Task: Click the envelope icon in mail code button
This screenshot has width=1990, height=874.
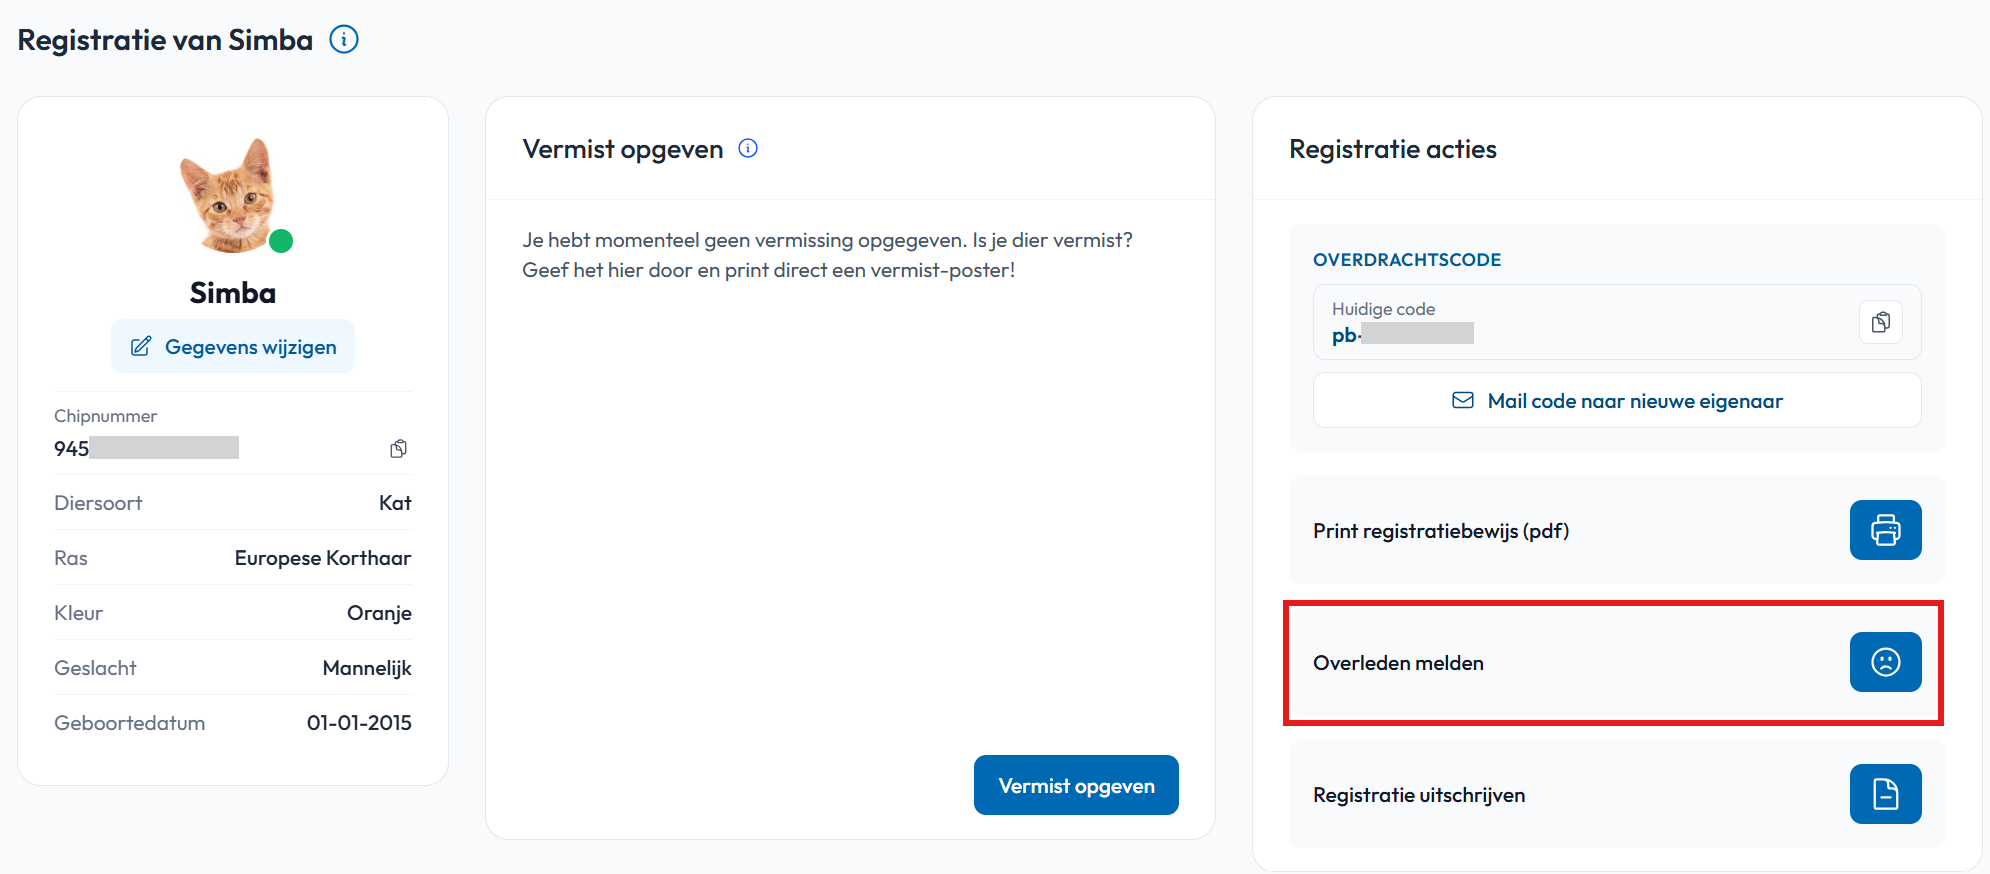Action: pos(1463,400)
